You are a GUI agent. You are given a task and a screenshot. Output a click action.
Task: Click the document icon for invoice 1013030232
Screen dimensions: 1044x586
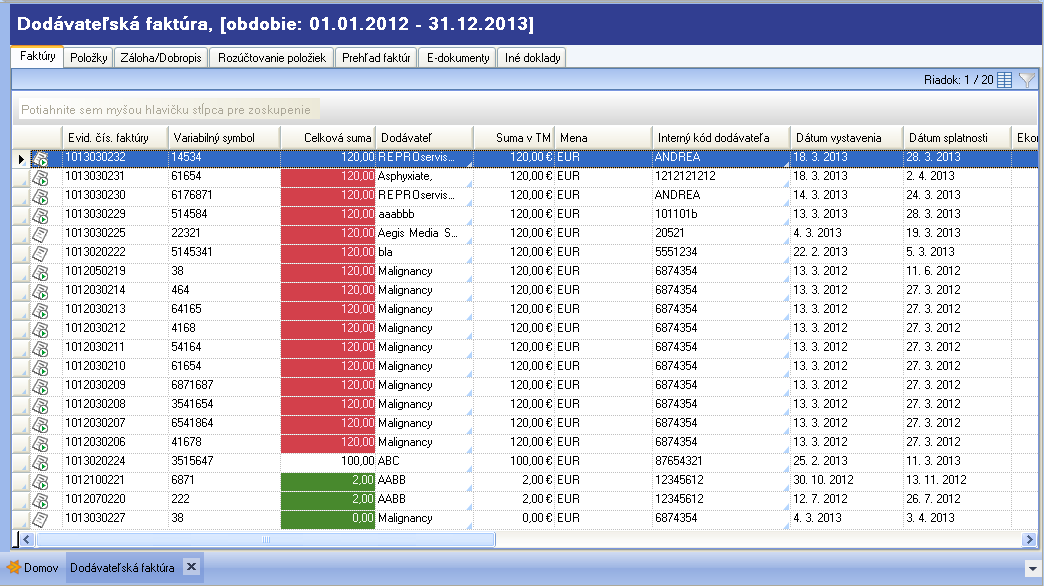pyautogui.click(x=40, y=159)
